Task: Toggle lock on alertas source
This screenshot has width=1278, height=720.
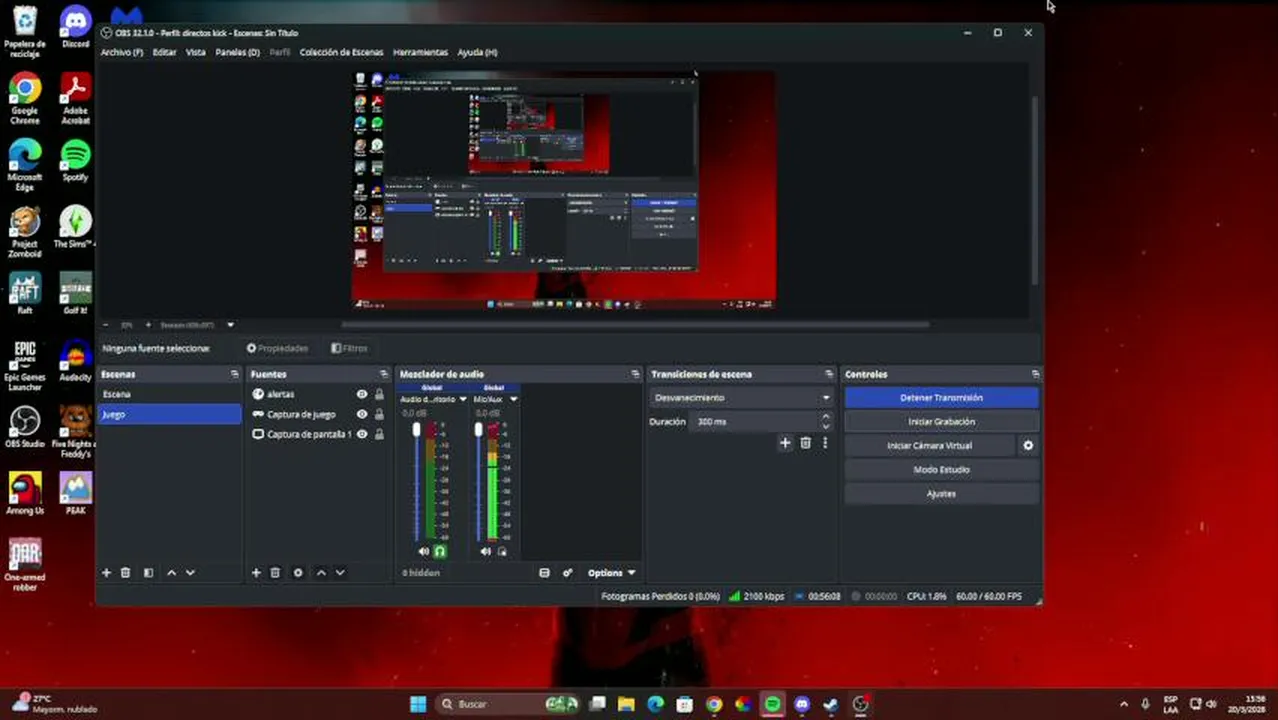Action: pos(379,394)
